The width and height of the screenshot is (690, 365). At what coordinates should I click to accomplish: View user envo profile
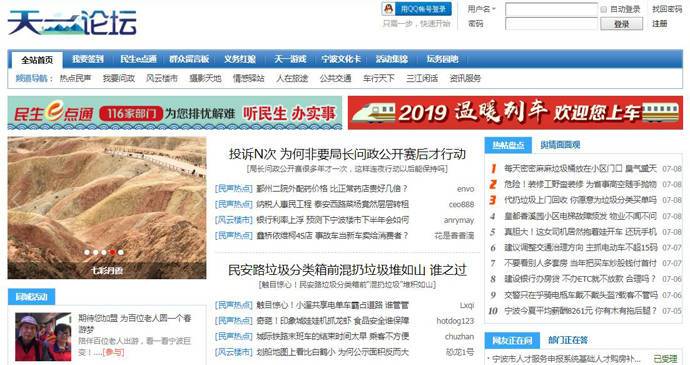click(466, 189)
